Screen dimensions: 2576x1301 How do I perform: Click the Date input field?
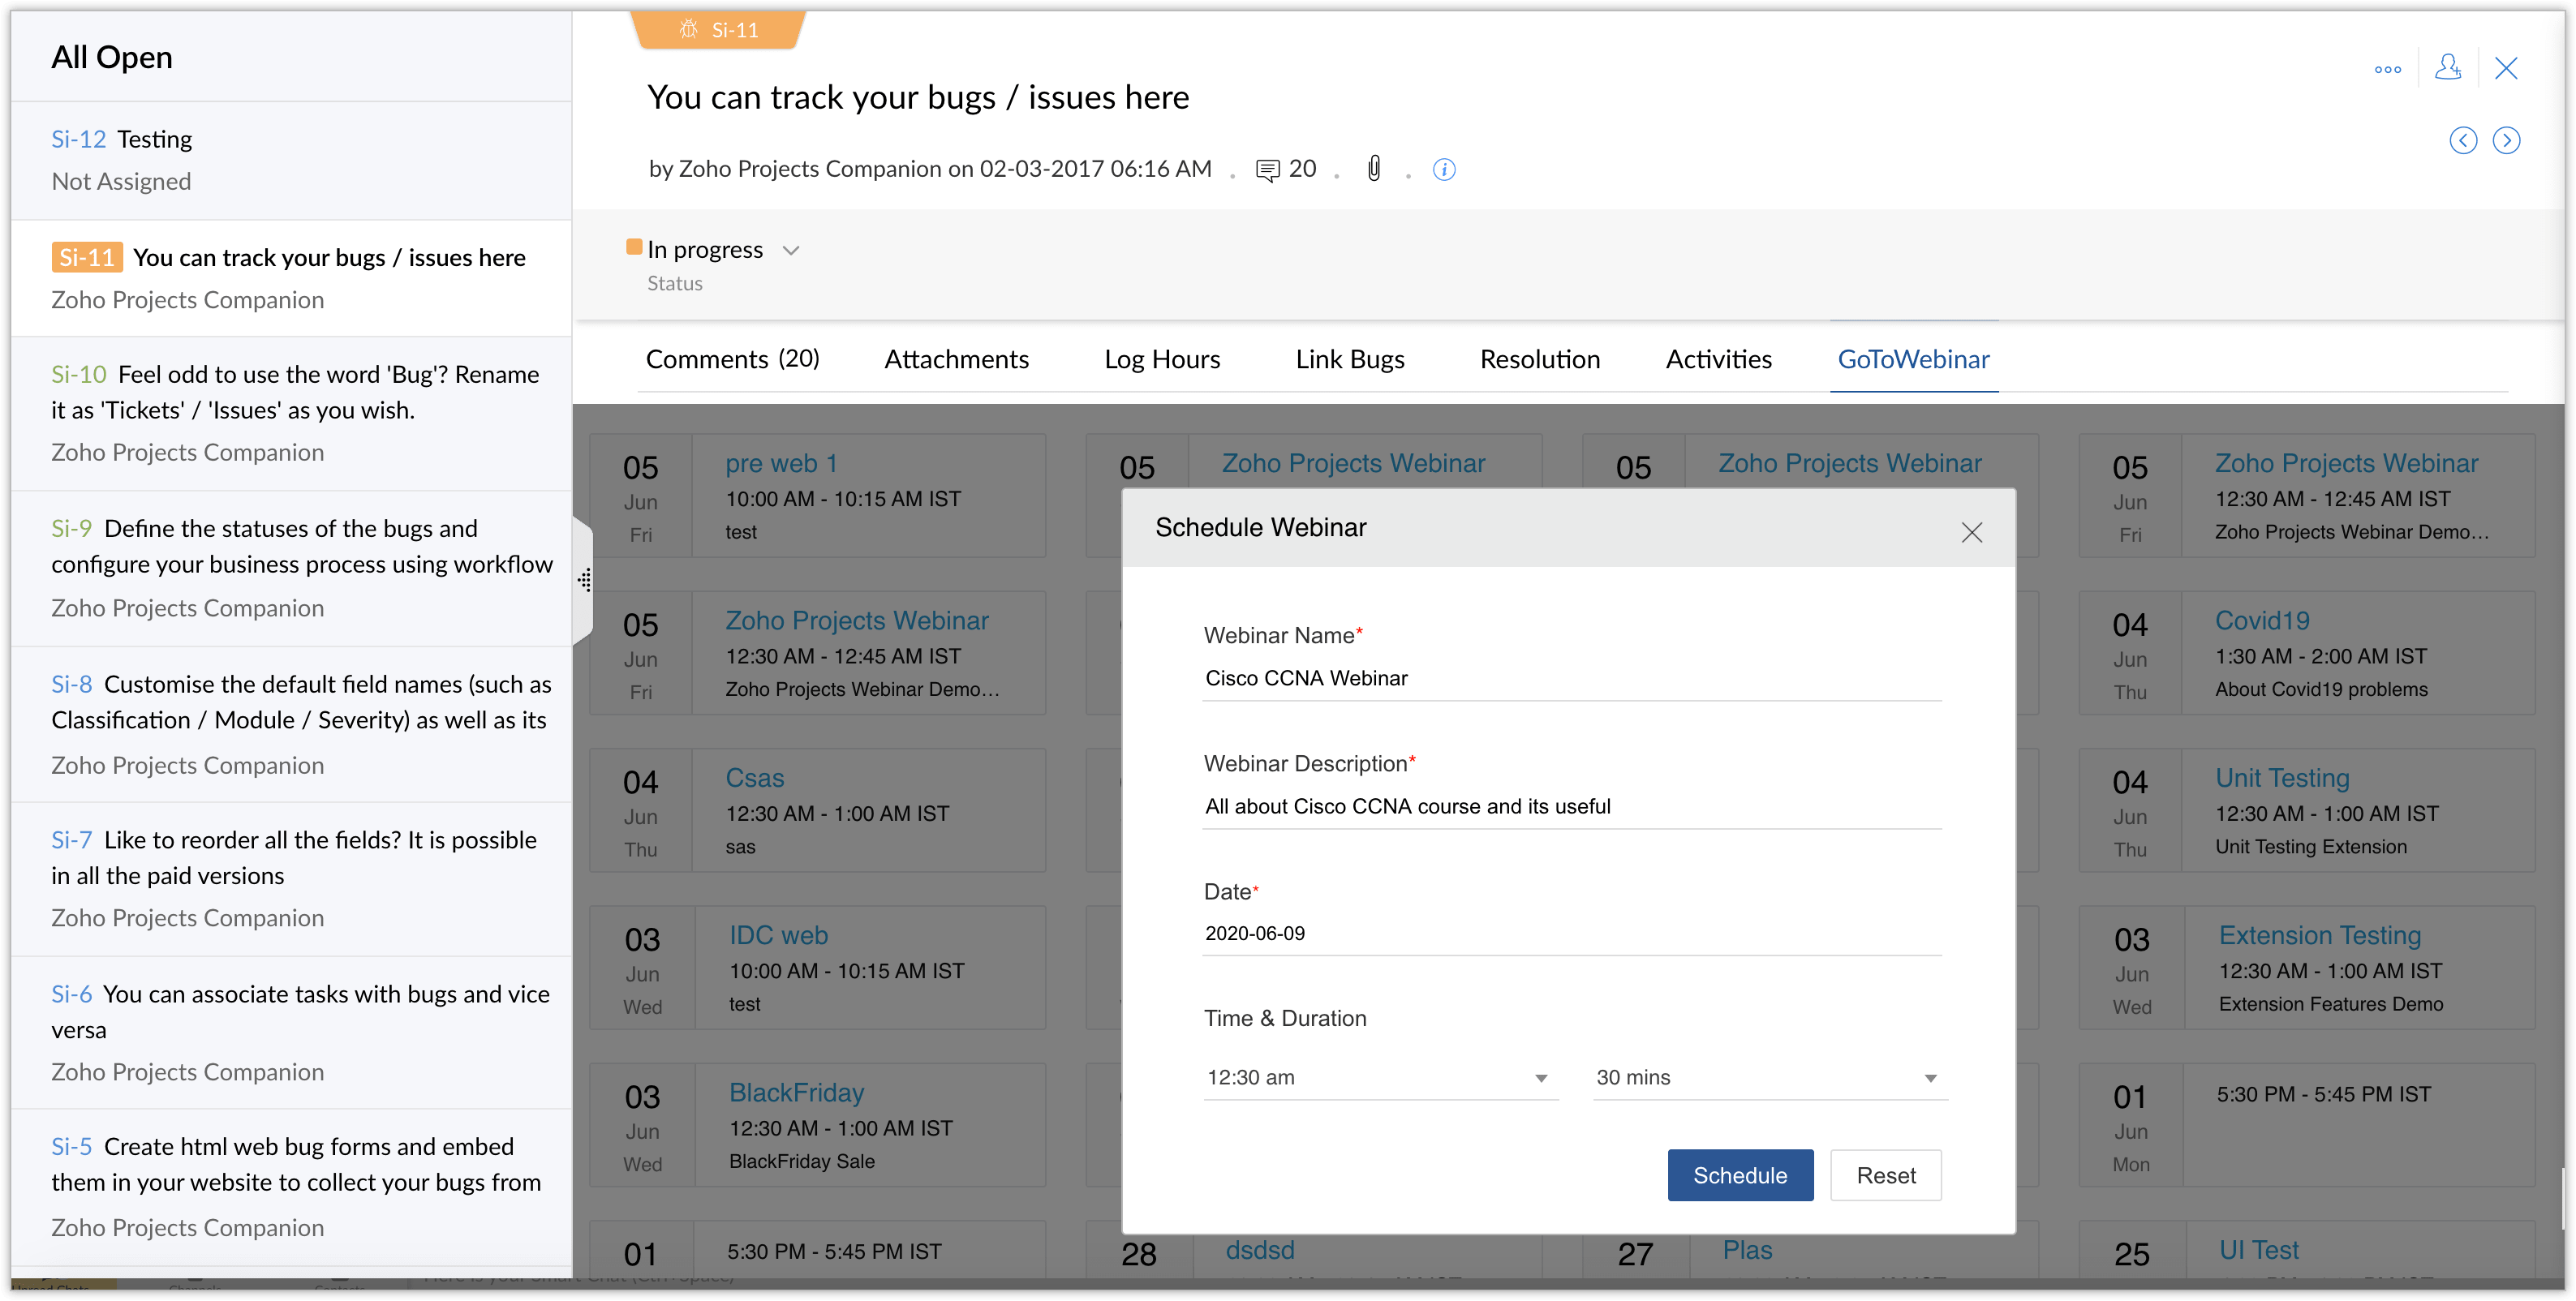(1571, 933)
